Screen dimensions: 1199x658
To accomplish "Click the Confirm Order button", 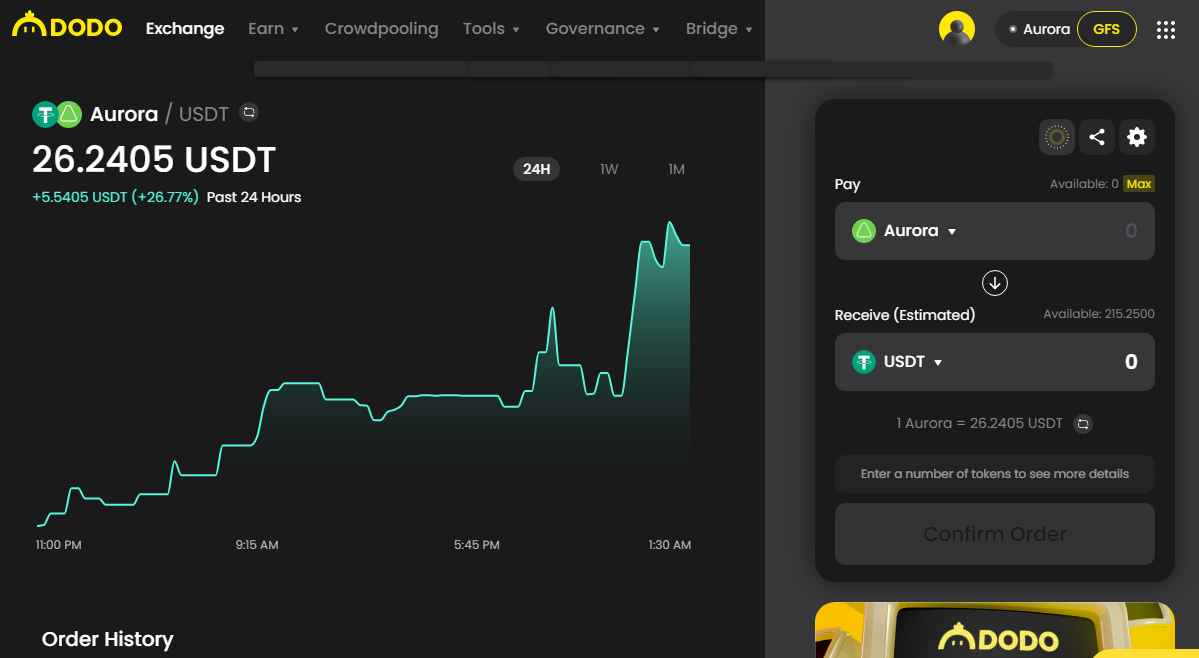I will click(994, 534).
